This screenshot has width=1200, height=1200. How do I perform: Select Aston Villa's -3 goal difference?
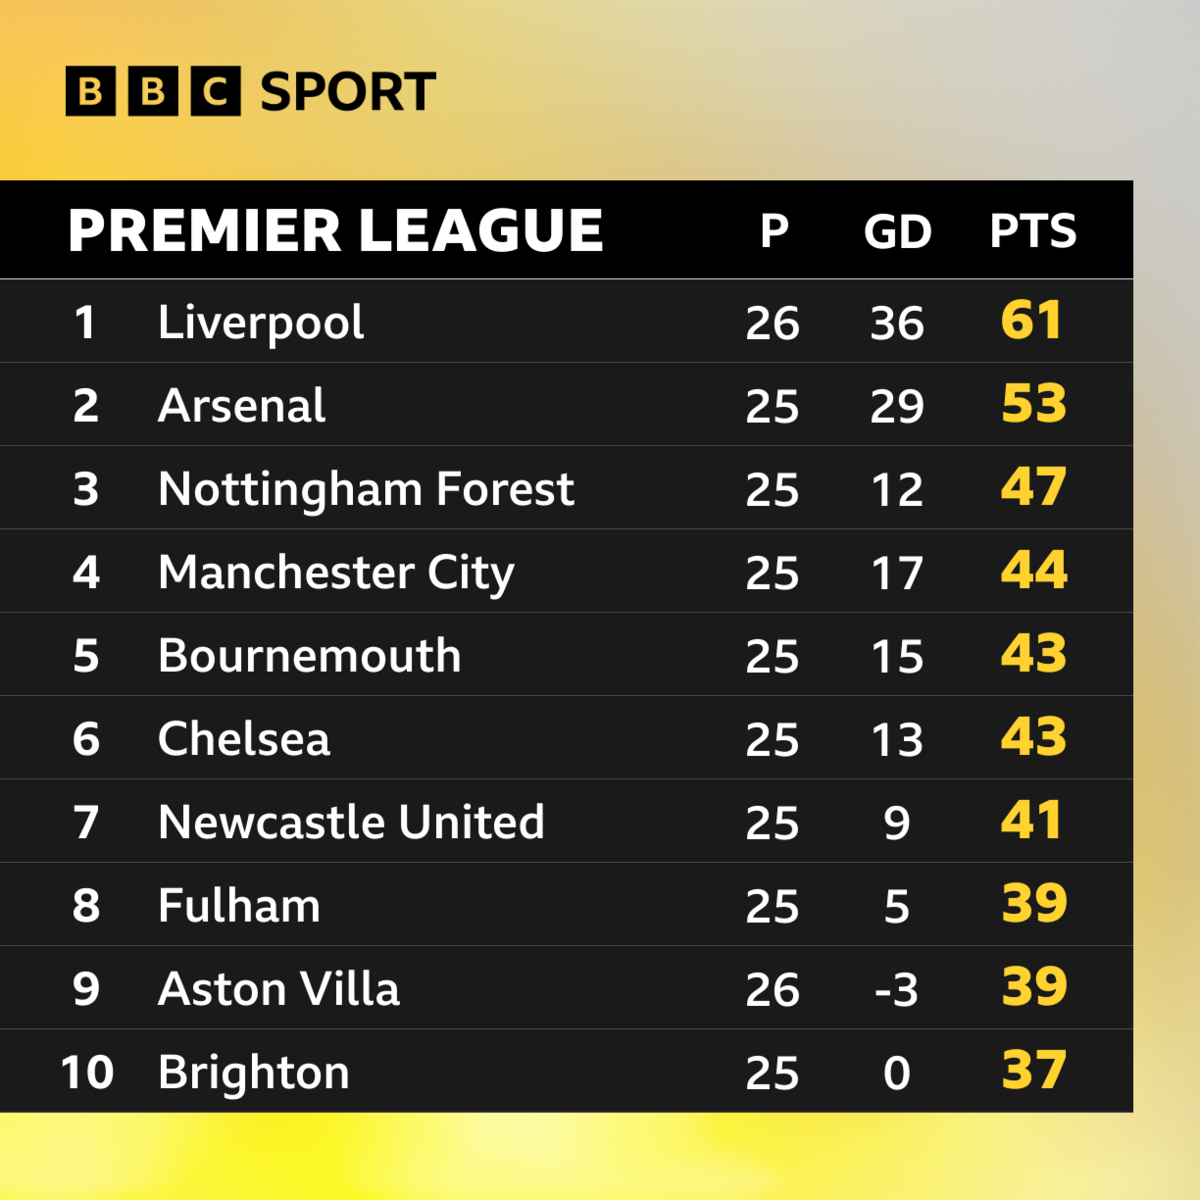(896, 990)
